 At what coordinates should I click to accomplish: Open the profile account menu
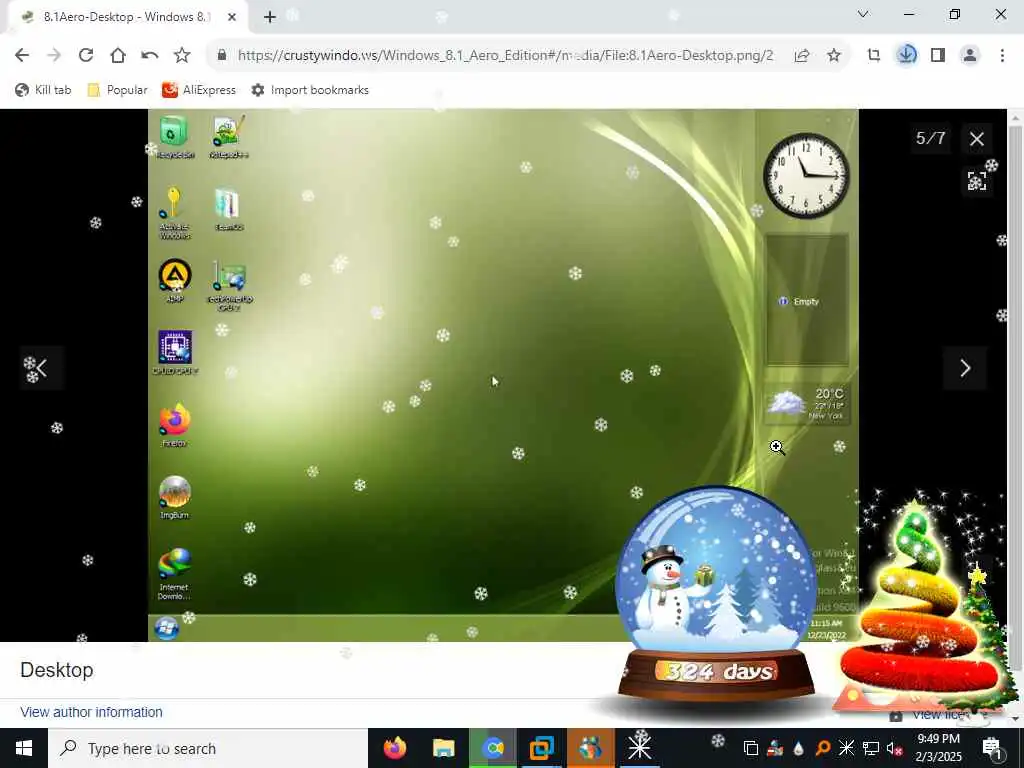[x=970, y=56]
